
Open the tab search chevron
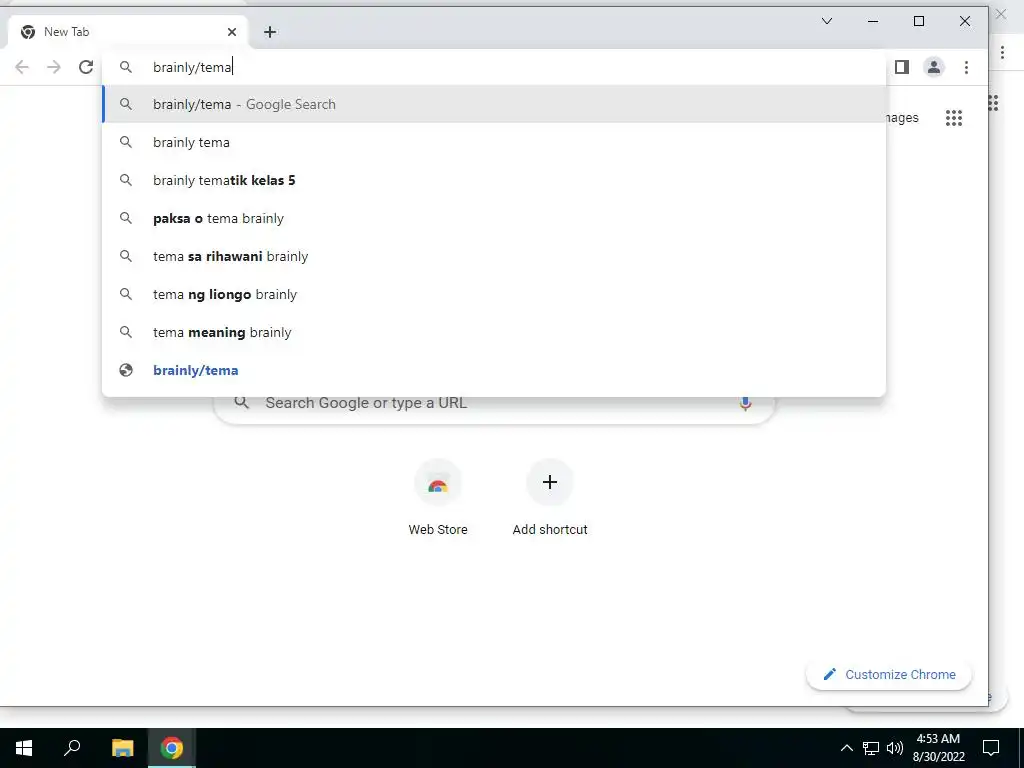tap(827, 21)
